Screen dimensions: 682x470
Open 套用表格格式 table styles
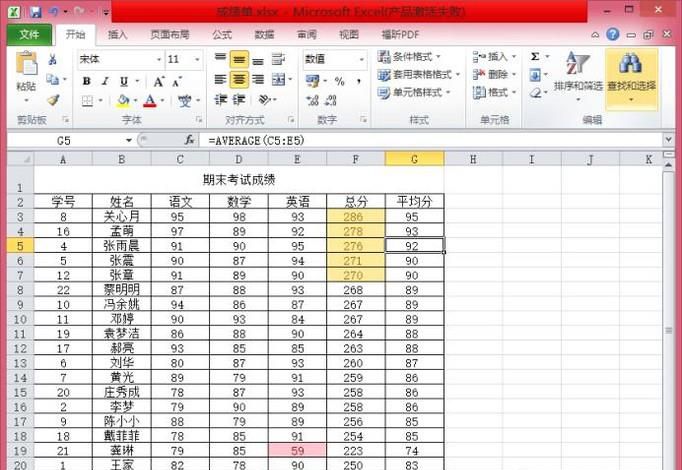pos(418,75)
